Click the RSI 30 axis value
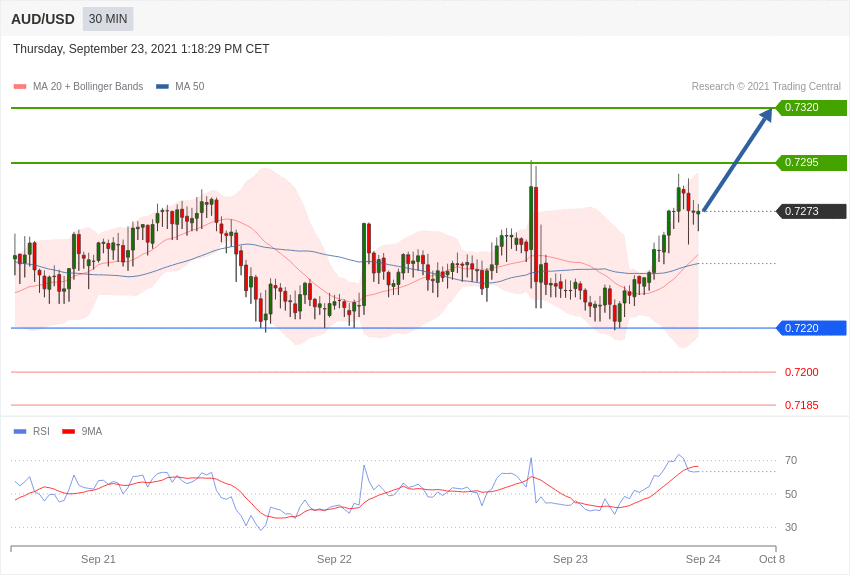The width and height of the screenshot is (850, 576). pos(791,527)
